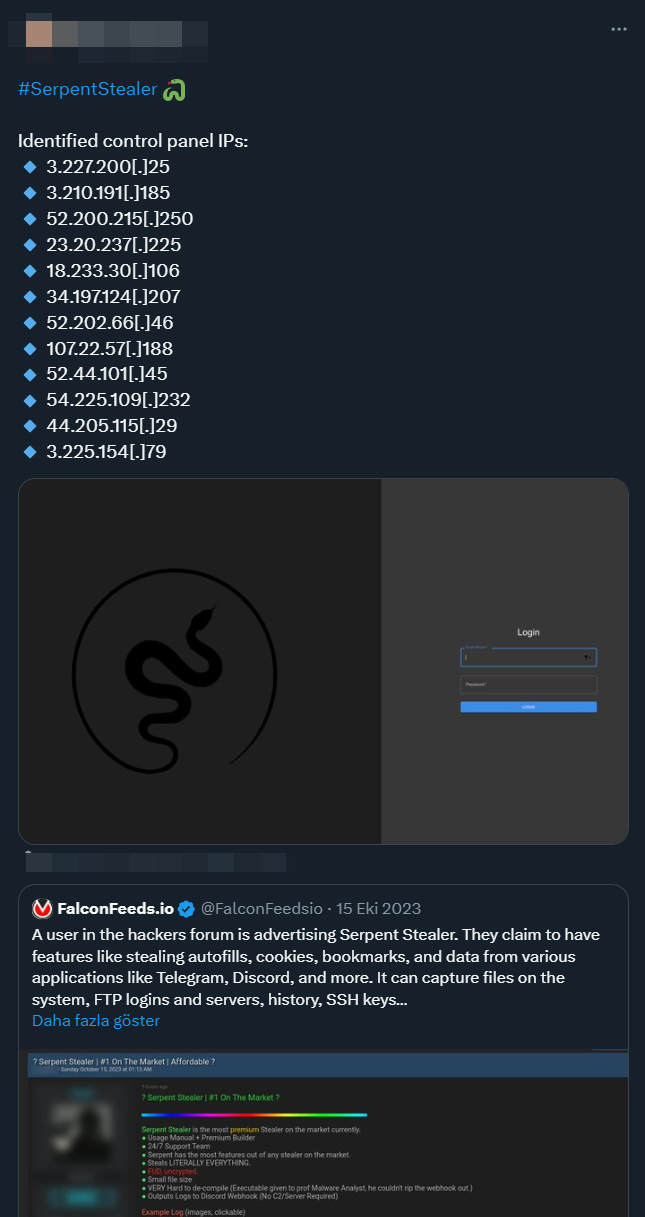645x1217 pixels.
Task: Click the Password field in login image
Action: (x=528, y=685)
